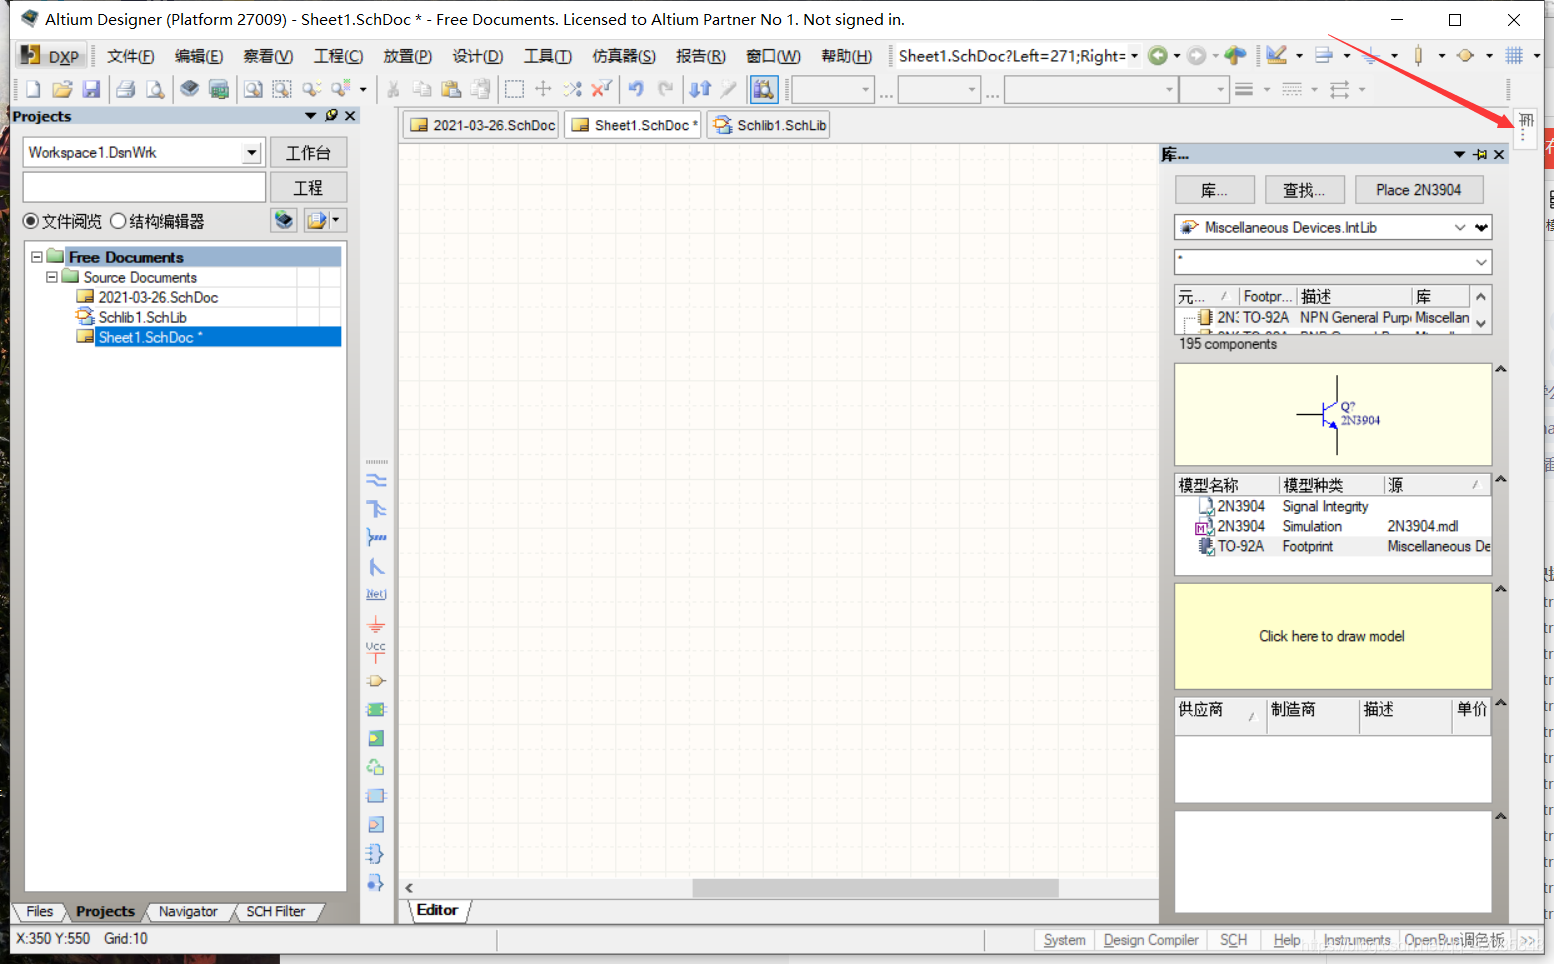Open the component filter dropdown with asterisk
The width and height of the screenshot is (1554, 964).
coord(1481,262)
